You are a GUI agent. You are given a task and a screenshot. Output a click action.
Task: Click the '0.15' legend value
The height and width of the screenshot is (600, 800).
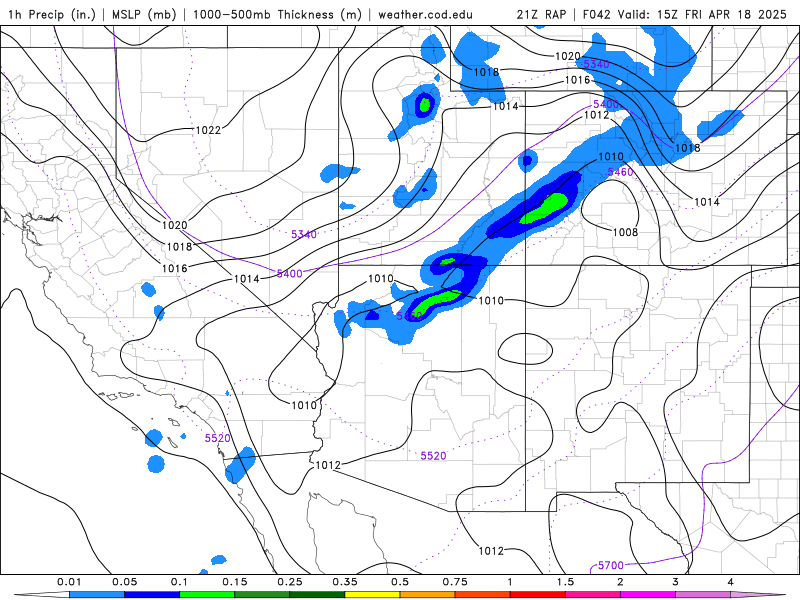235,582
